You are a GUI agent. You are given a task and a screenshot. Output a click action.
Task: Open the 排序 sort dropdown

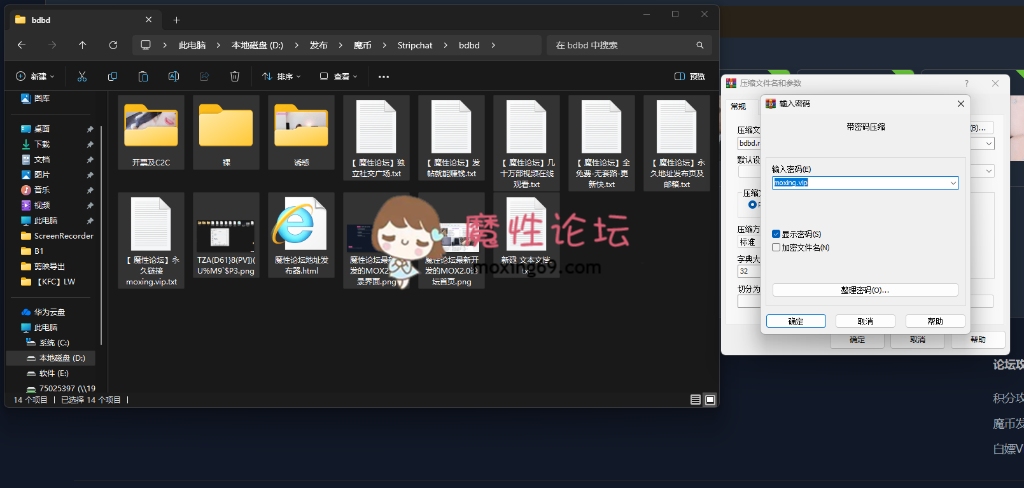pyautogui.click(x=281, y=76)
